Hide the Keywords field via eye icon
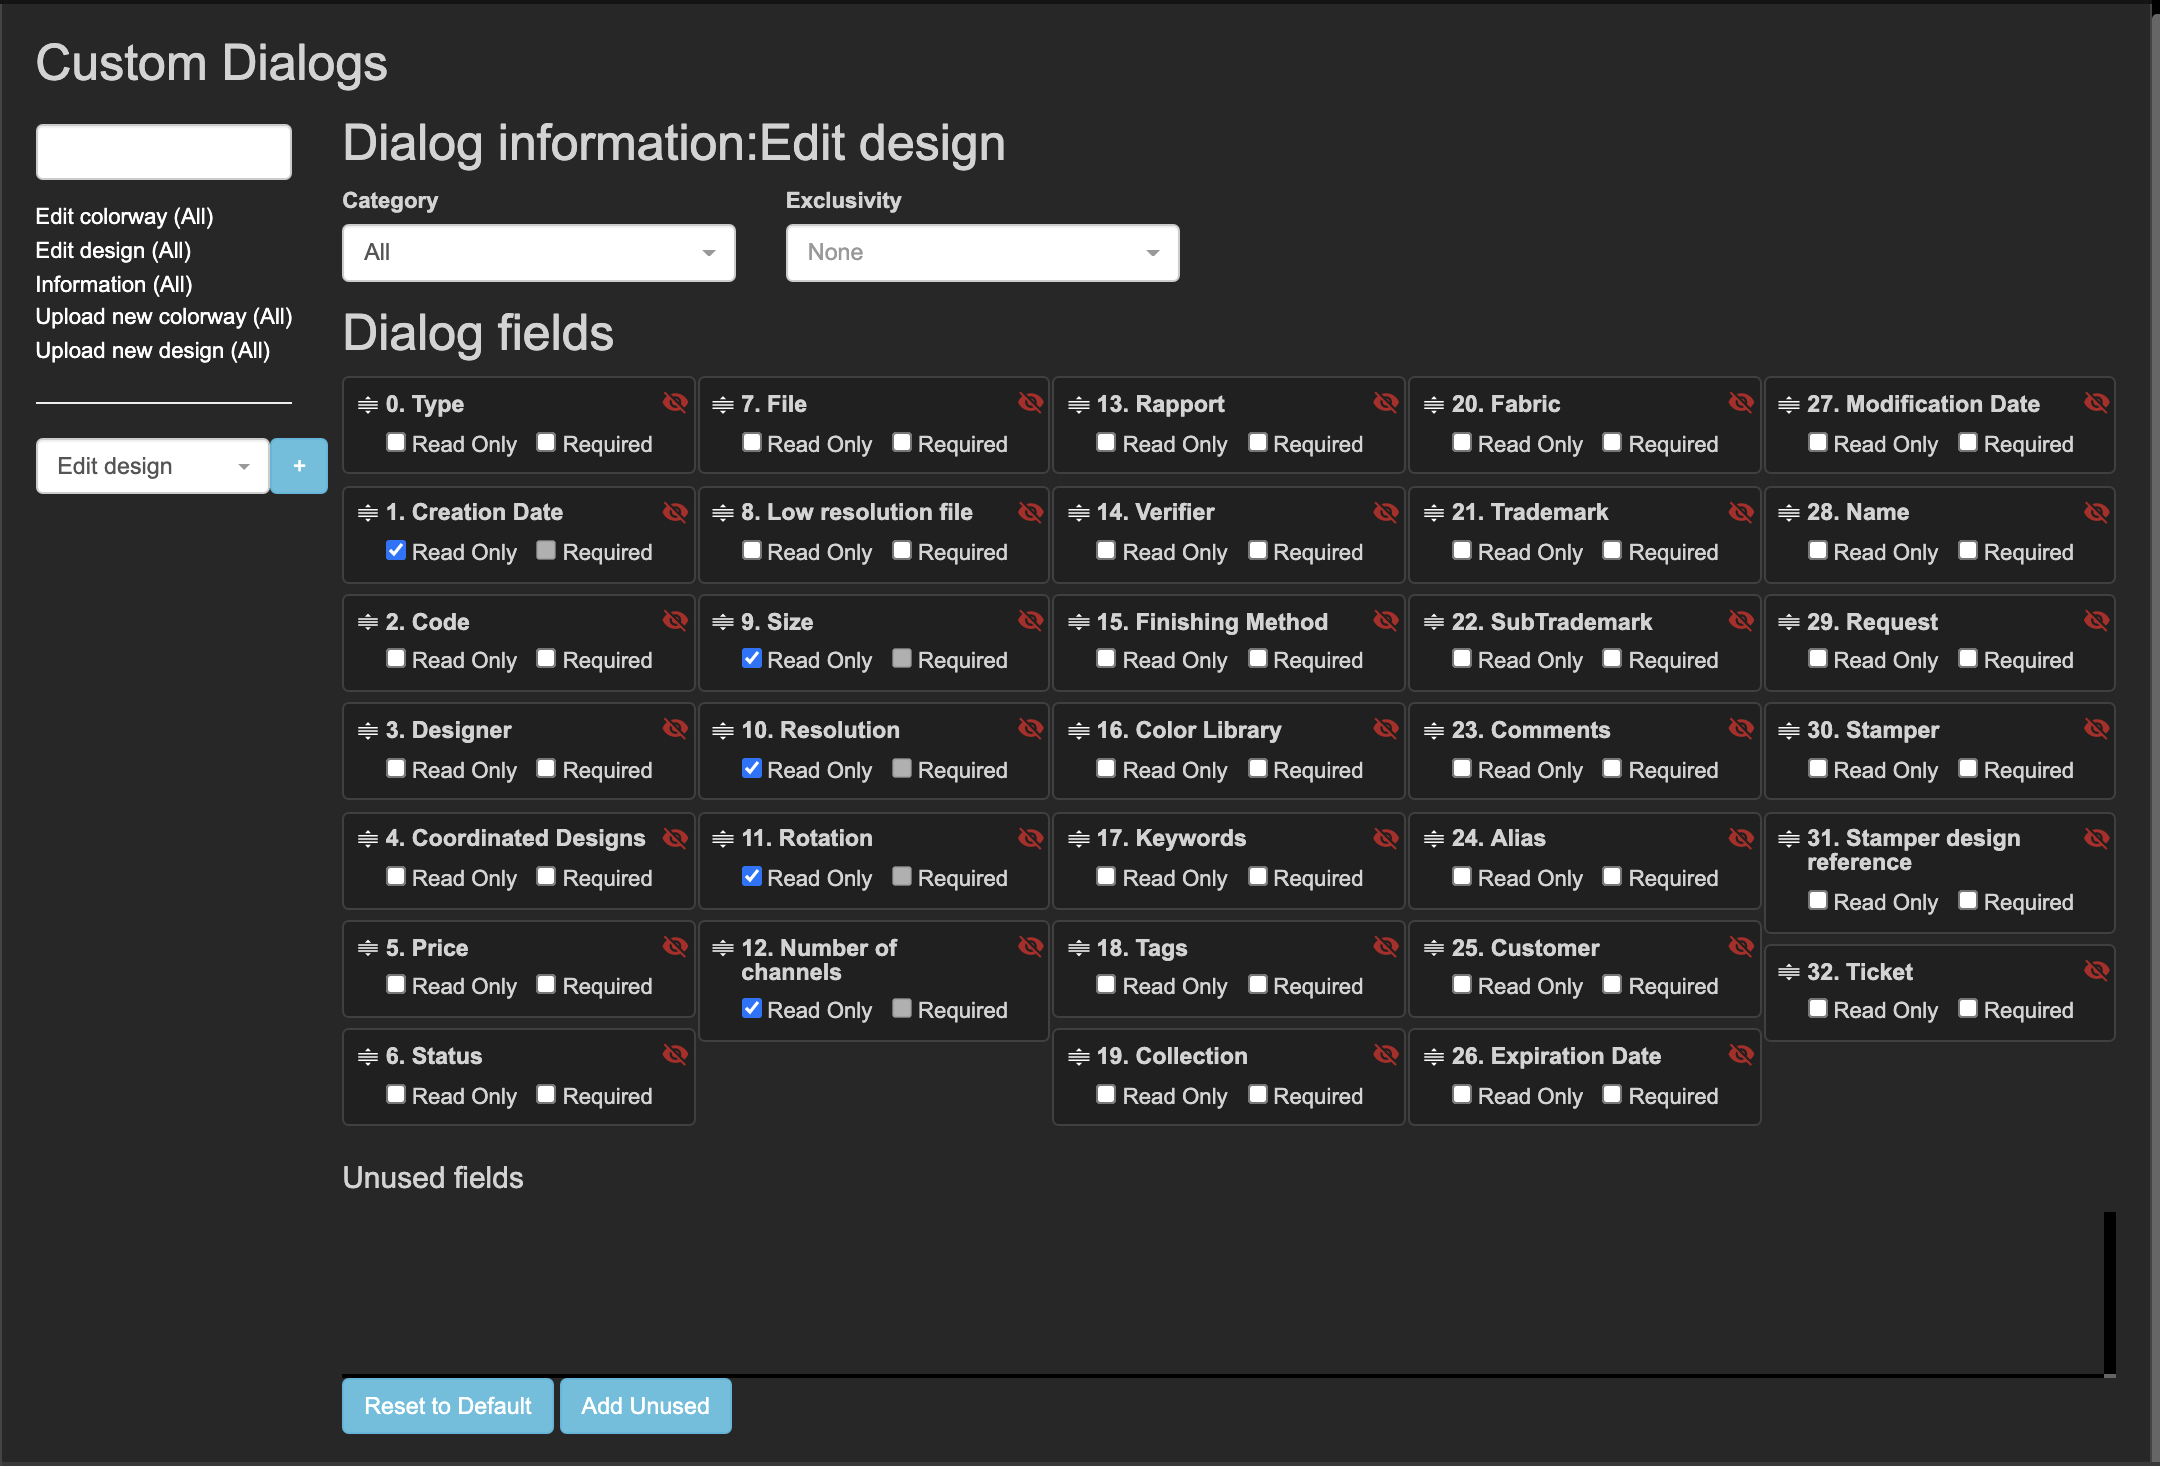 (x=1385, y=838)
